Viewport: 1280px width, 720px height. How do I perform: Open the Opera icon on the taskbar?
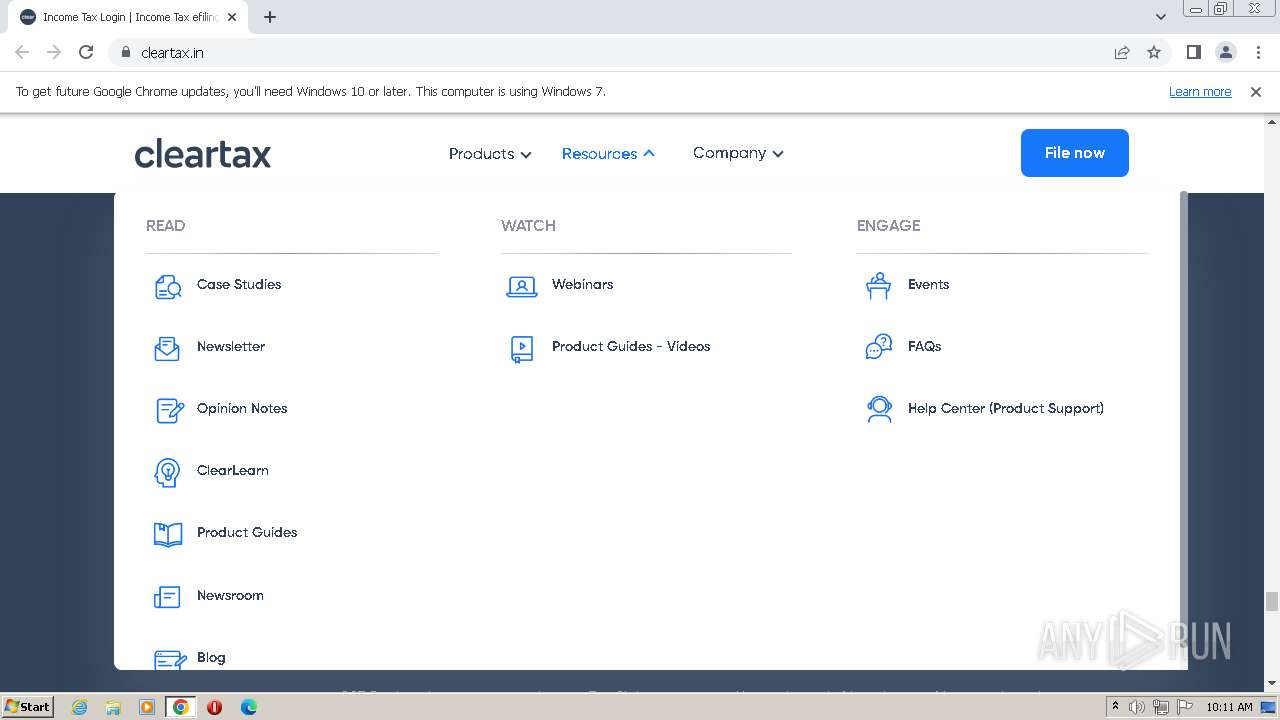click(x=214, y=707)
